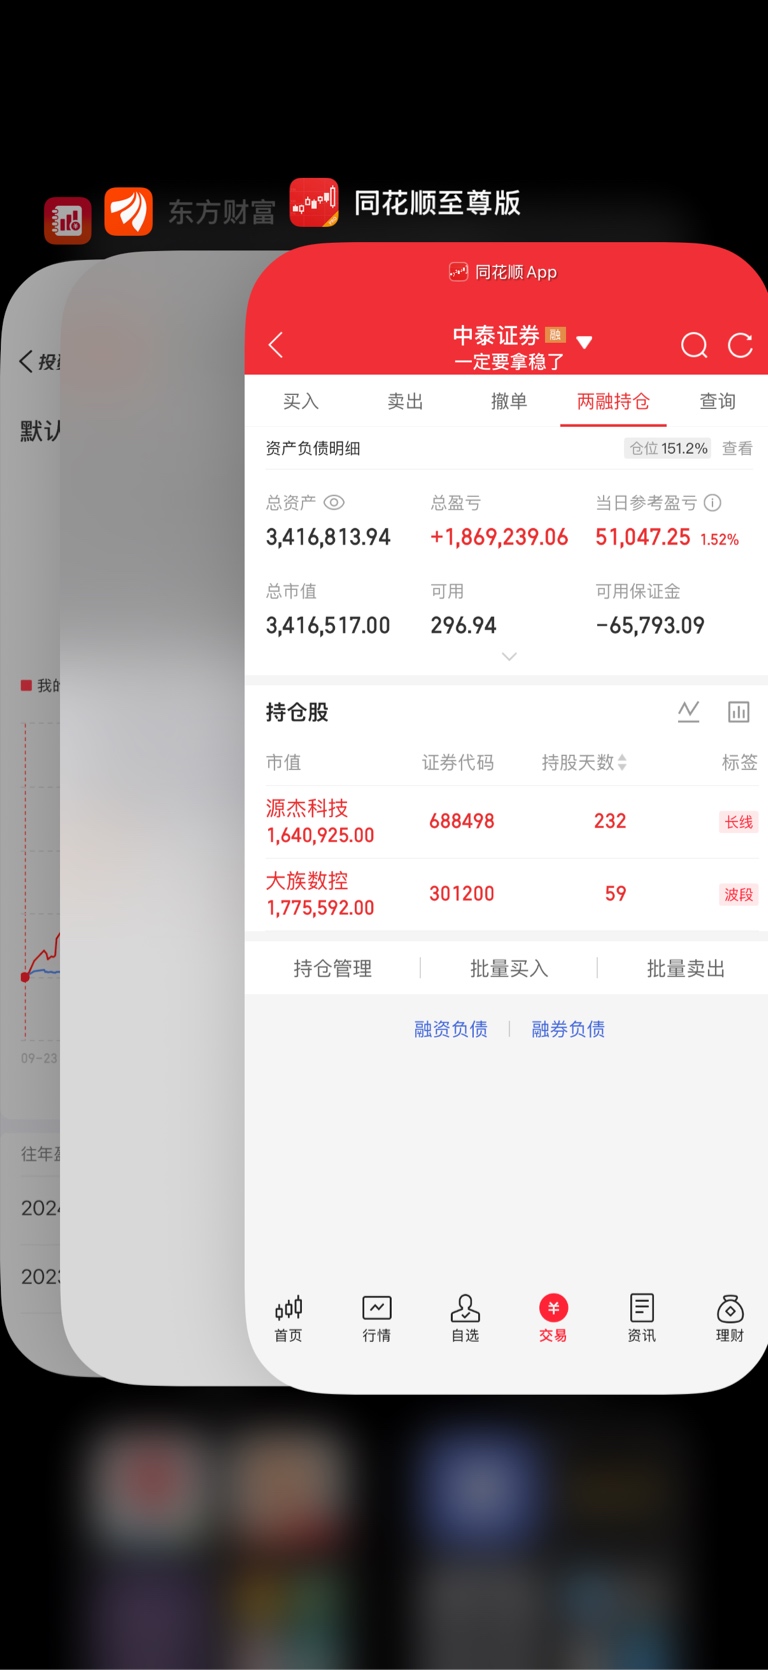Screen dimensions: 768x1670
Task: Open info icon beside 当日参考盈亏
Action: [x=712, y=503]
